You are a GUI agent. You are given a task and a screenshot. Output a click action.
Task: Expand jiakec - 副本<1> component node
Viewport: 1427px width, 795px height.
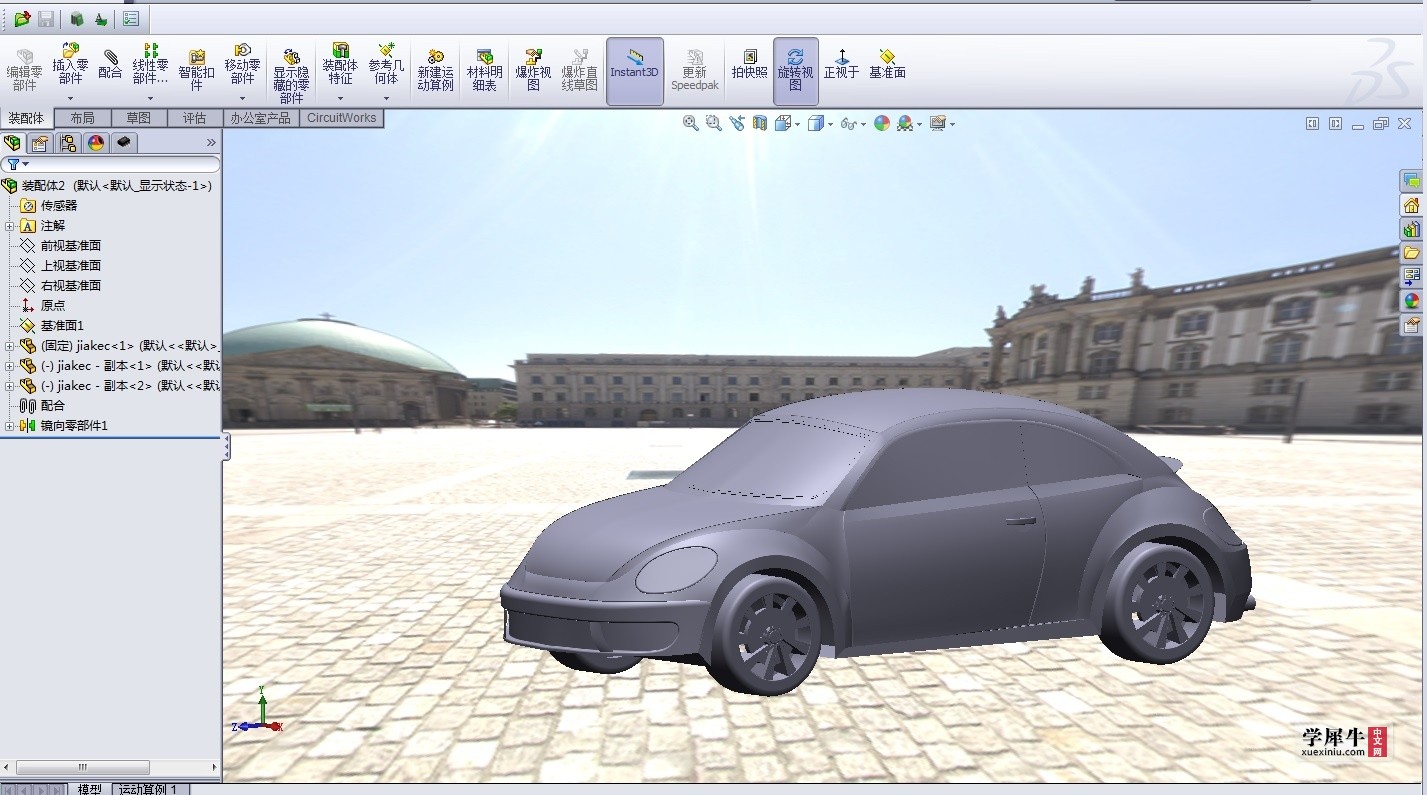point(9,366)
